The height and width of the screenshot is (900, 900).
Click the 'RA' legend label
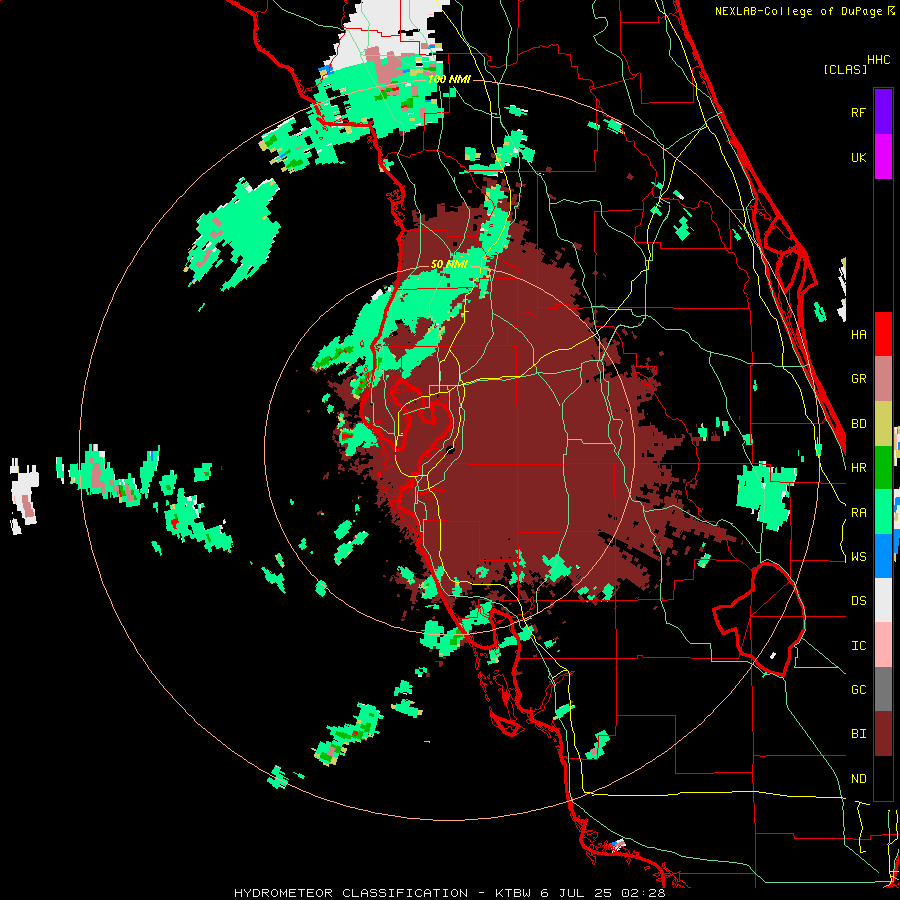[858, 512]
